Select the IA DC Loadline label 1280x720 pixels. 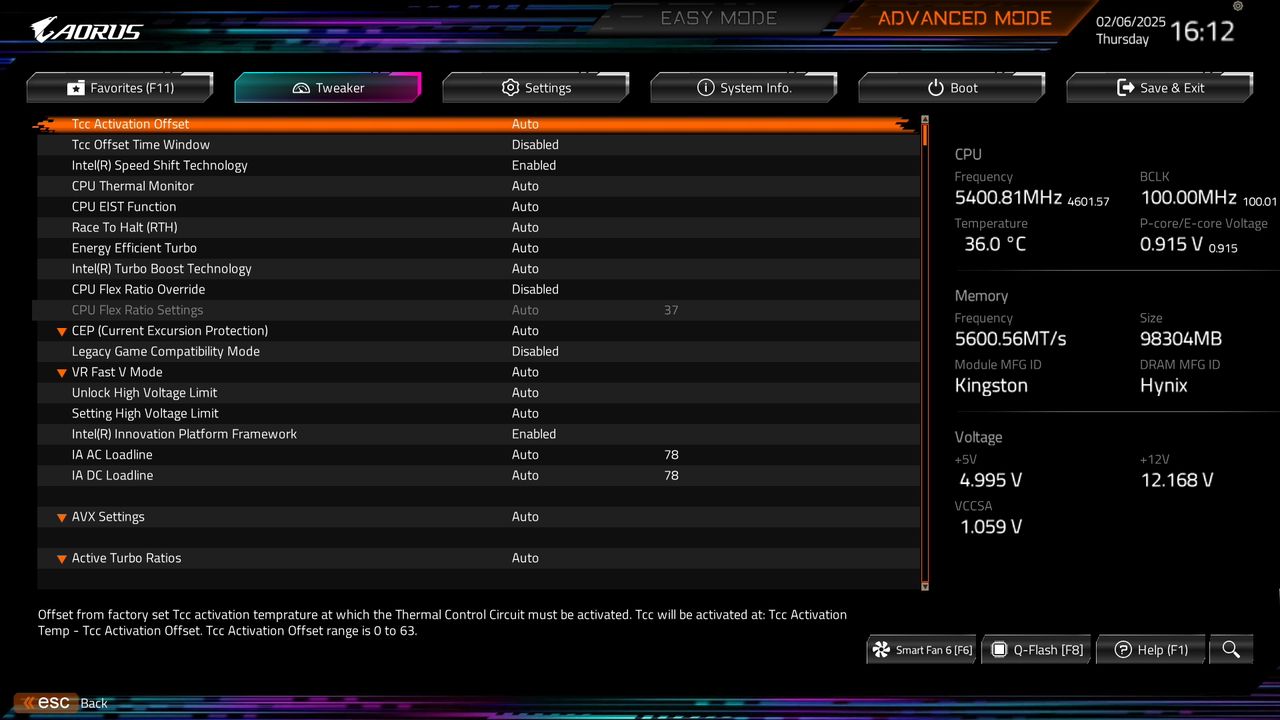(x=112, y=476)
